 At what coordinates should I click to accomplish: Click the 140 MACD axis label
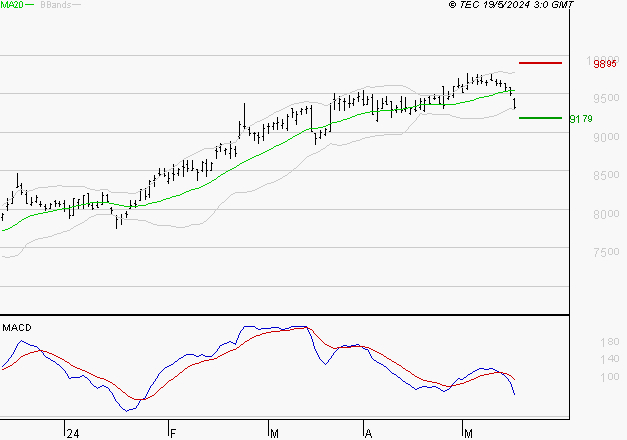[610, 359]
